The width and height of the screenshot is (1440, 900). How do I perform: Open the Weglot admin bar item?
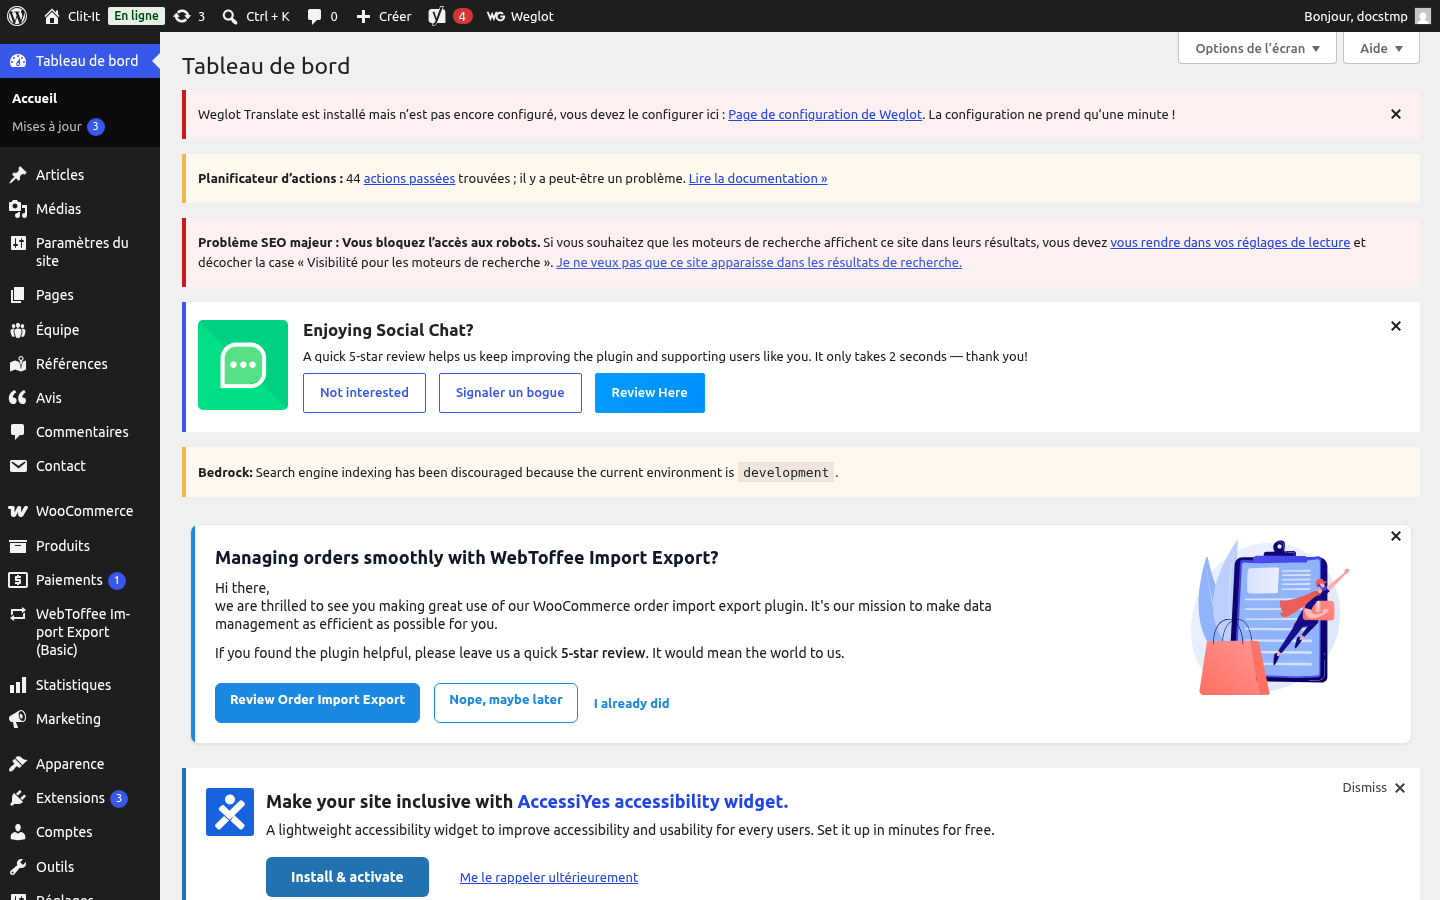(x=520, y=16)
